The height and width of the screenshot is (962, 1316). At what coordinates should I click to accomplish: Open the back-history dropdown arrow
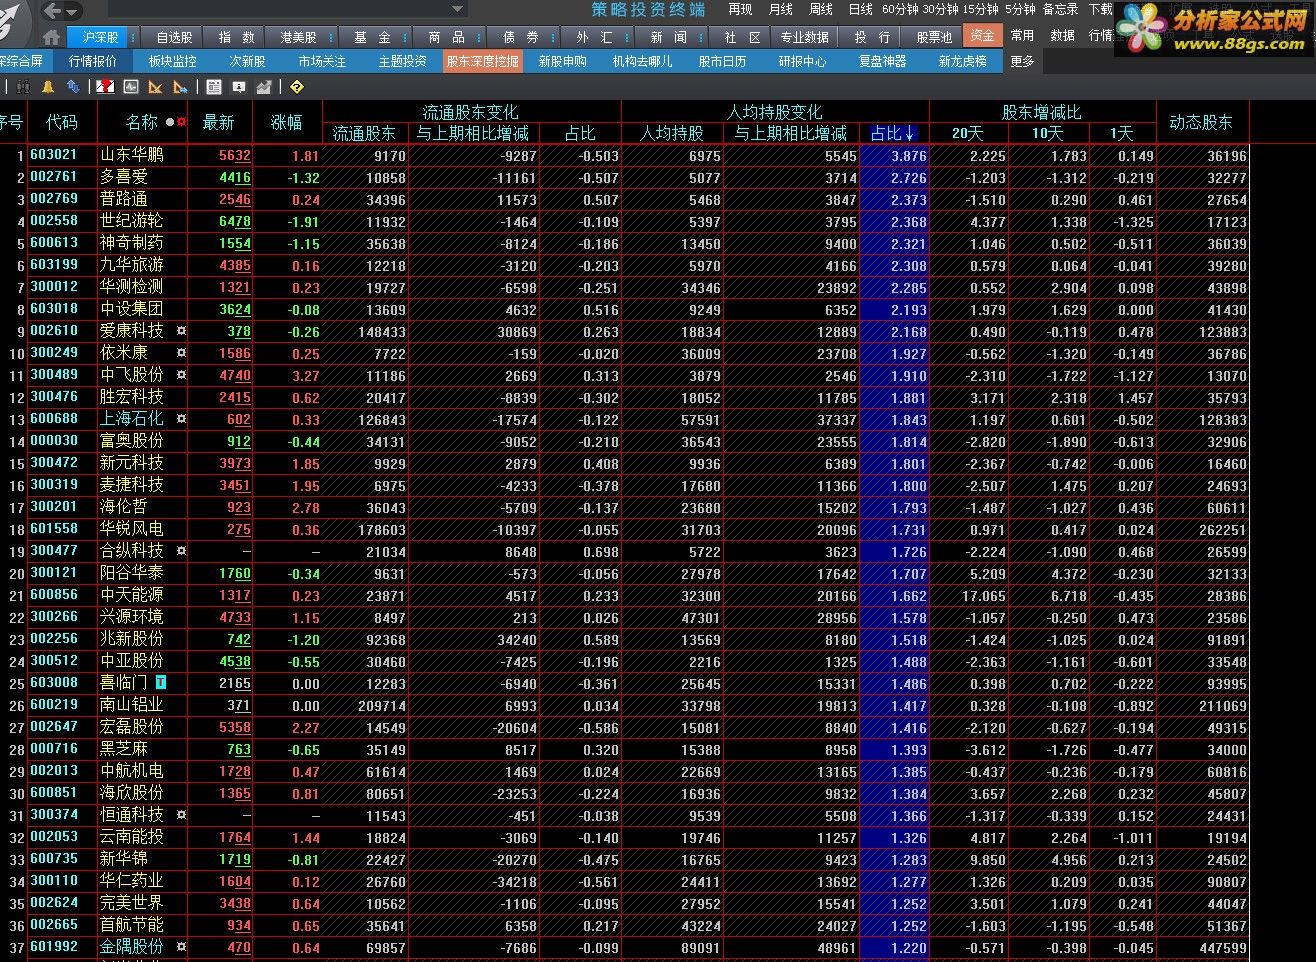click(x=72, y=13)
